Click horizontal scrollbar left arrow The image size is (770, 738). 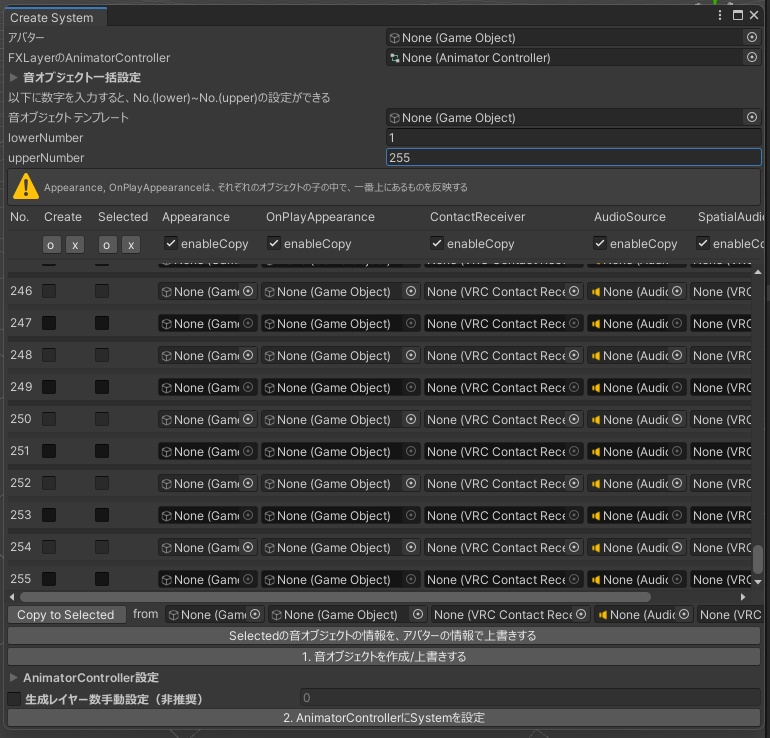click(12, 597)
